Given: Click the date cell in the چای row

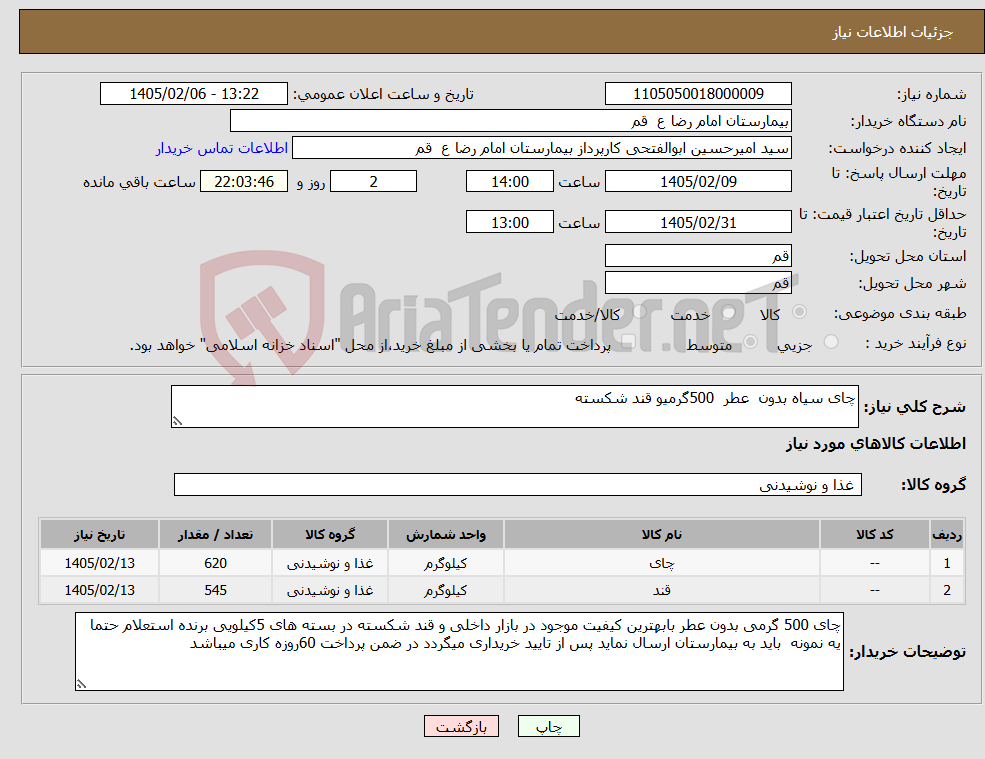Looking at the screenshot, I should pyautogui.click(x=99, y=564).
